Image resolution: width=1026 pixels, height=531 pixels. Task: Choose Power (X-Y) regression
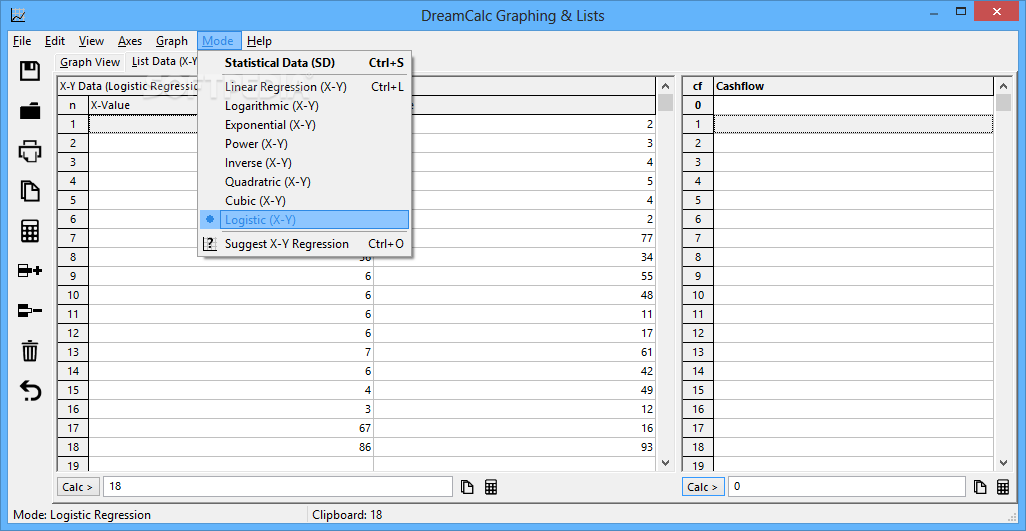pos(305,143)
